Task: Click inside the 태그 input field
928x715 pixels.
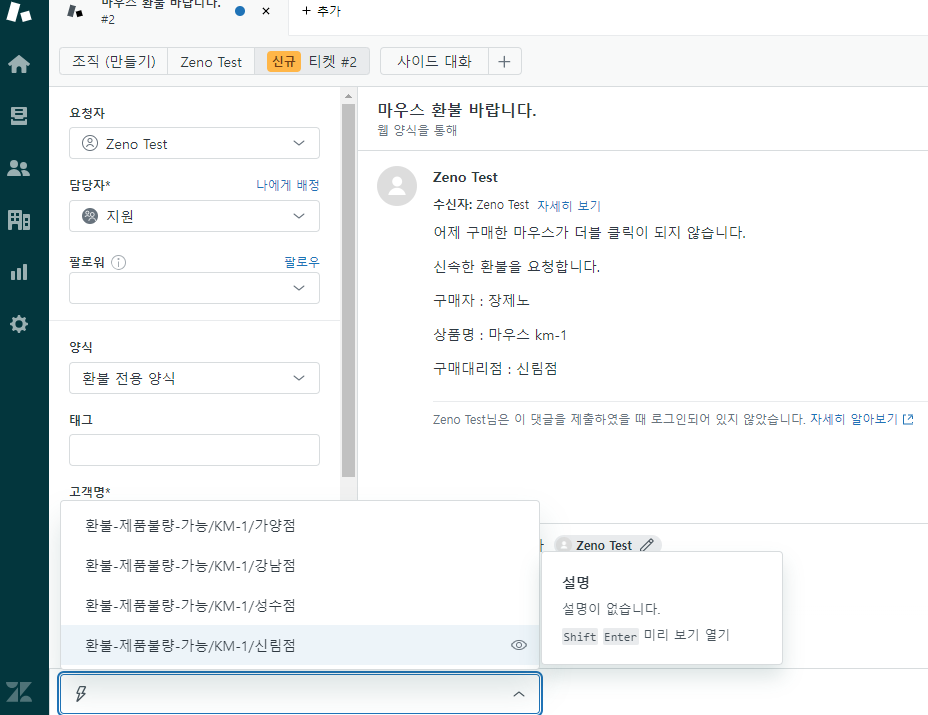Action: tap(194, 450)
